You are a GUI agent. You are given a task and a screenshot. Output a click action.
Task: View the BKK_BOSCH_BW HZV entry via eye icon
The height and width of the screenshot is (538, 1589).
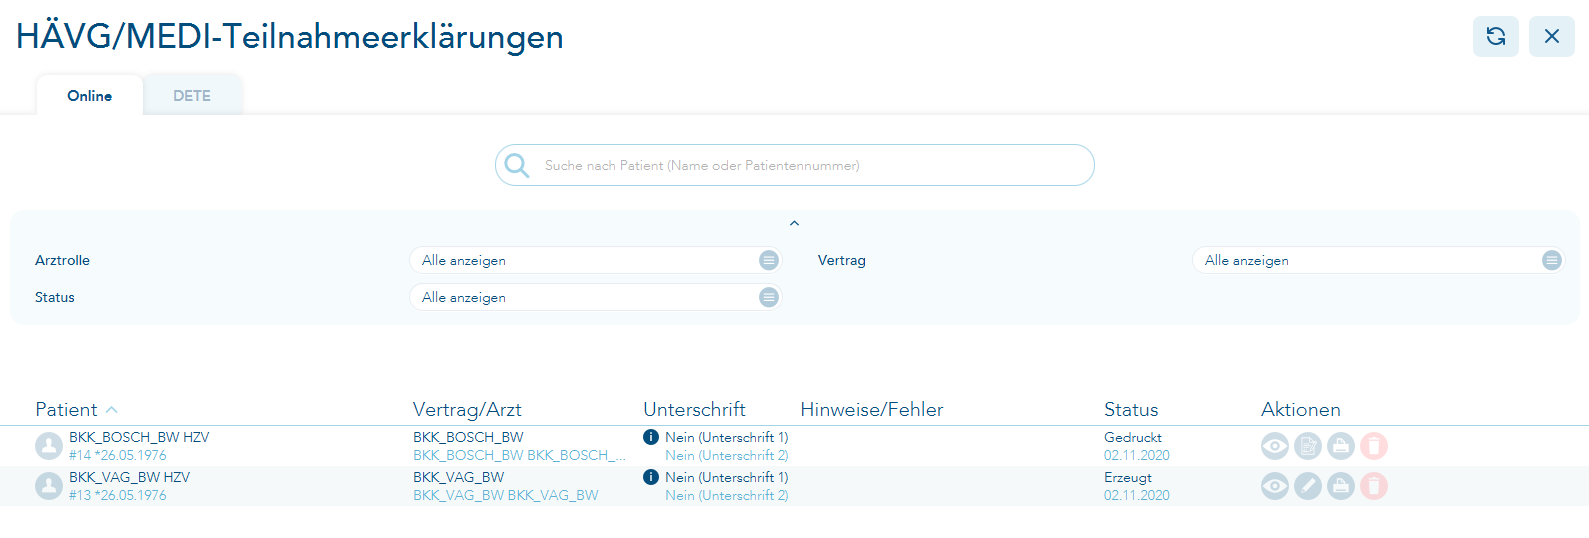[x=1274, y=446]
